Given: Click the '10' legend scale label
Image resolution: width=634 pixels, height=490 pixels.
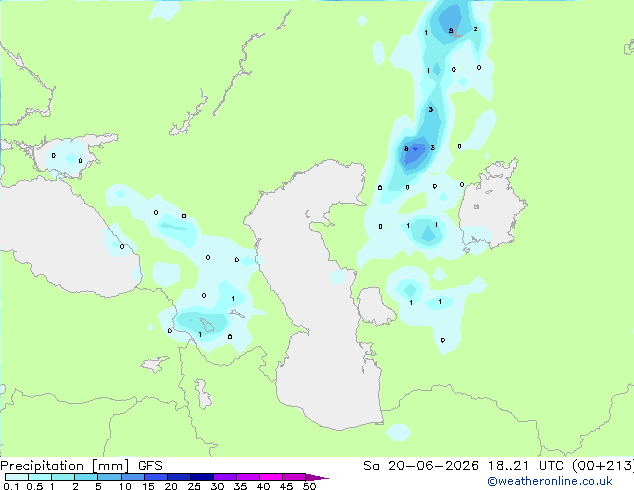Looking at the screenshot, I should pyautogui.click(x=125, y=486).
